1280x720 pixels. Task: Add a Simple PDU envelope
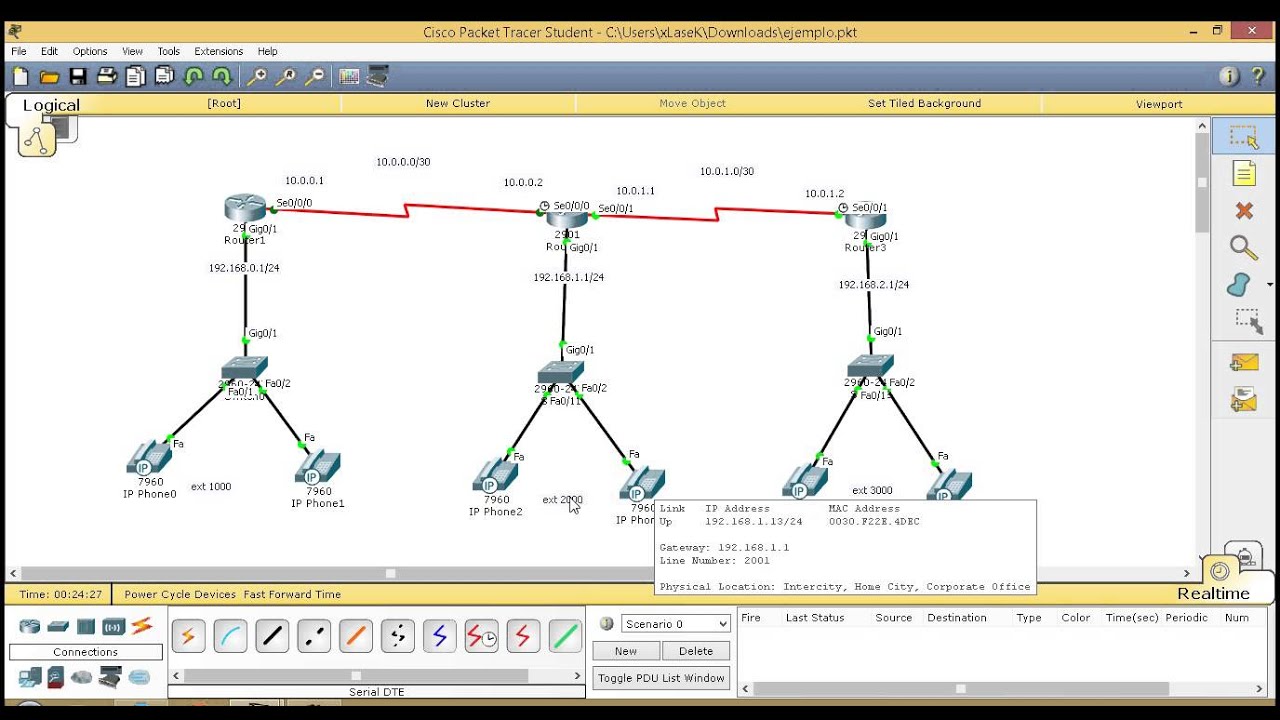coord(1244,363)
